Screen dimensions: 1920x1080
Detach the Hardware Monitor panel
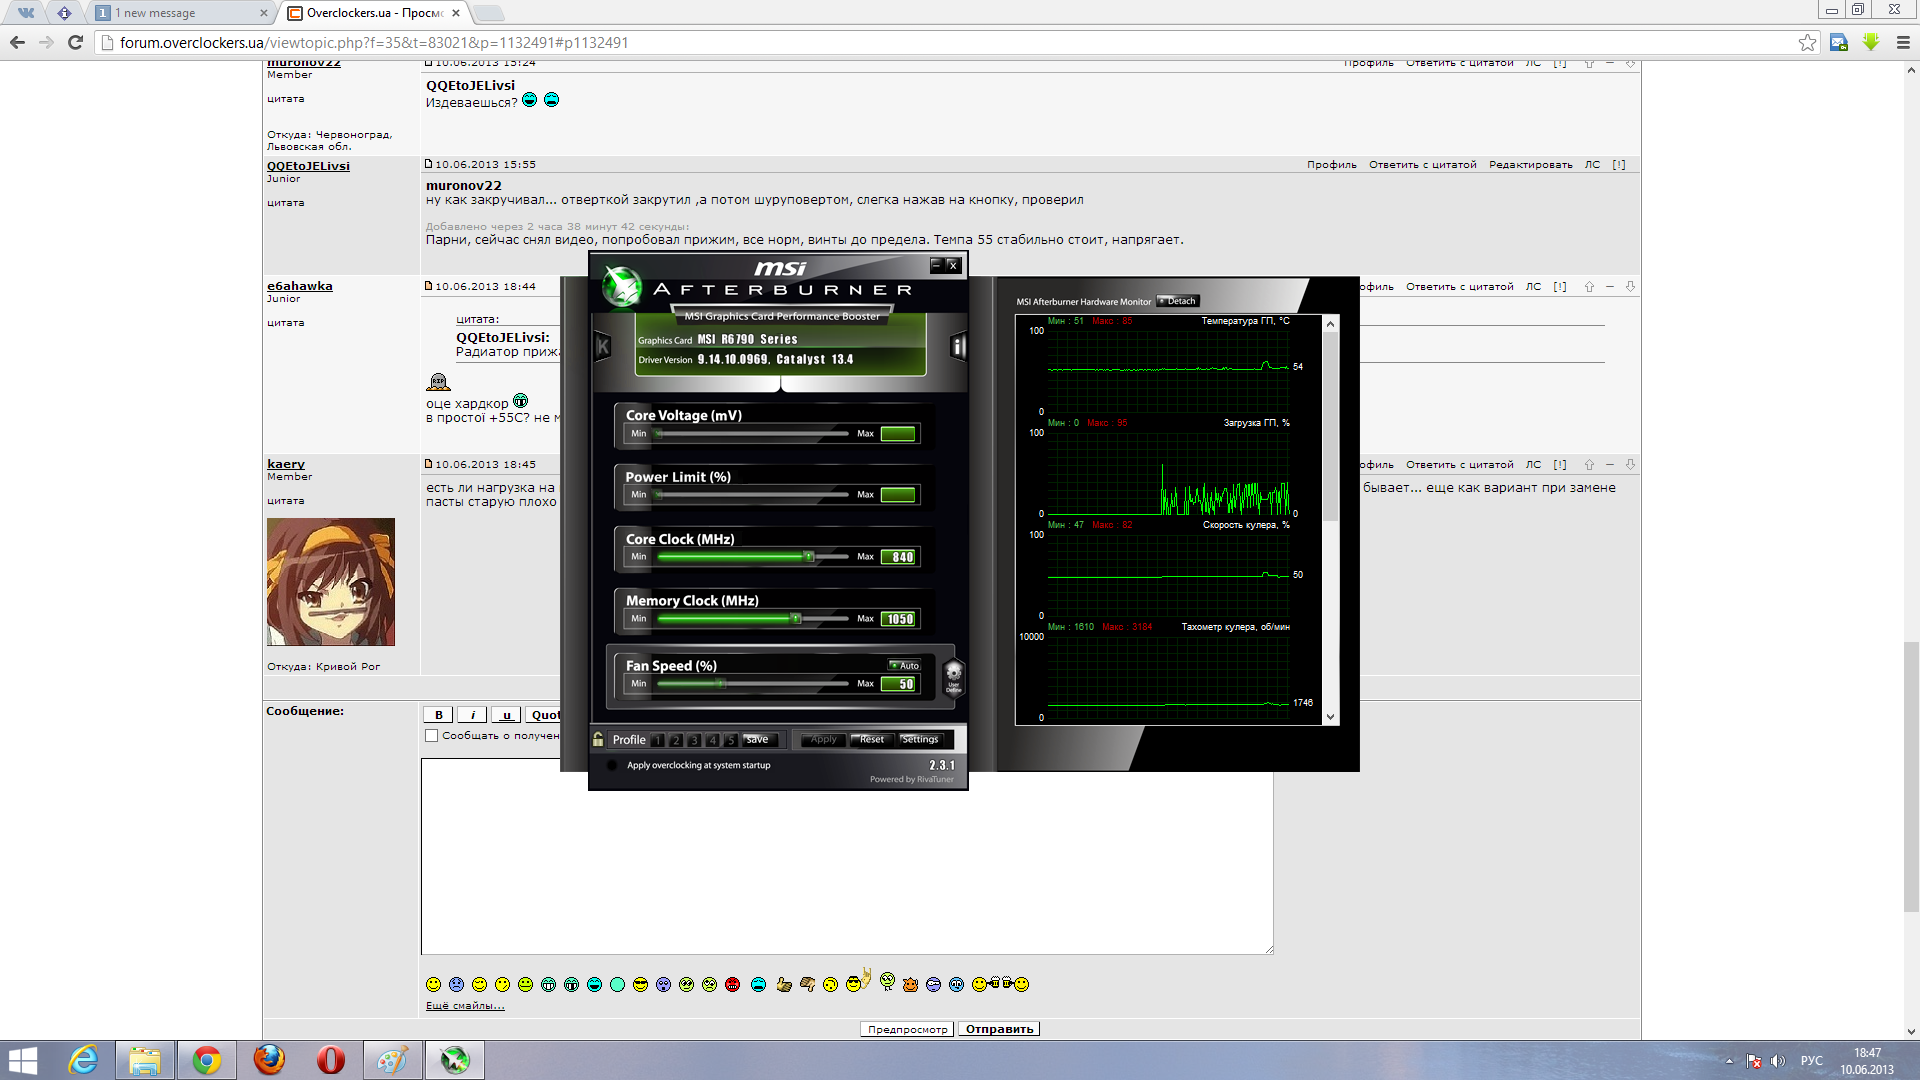[x=1178, y=301]
